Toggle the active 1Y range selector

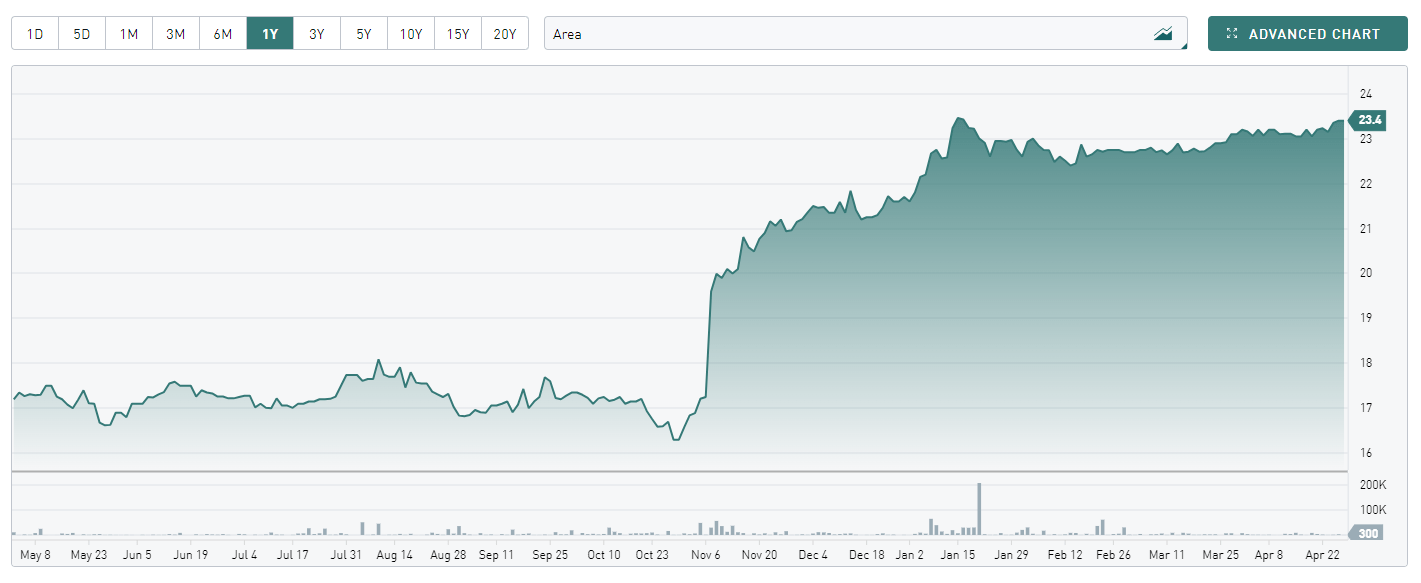click(269, 33)
